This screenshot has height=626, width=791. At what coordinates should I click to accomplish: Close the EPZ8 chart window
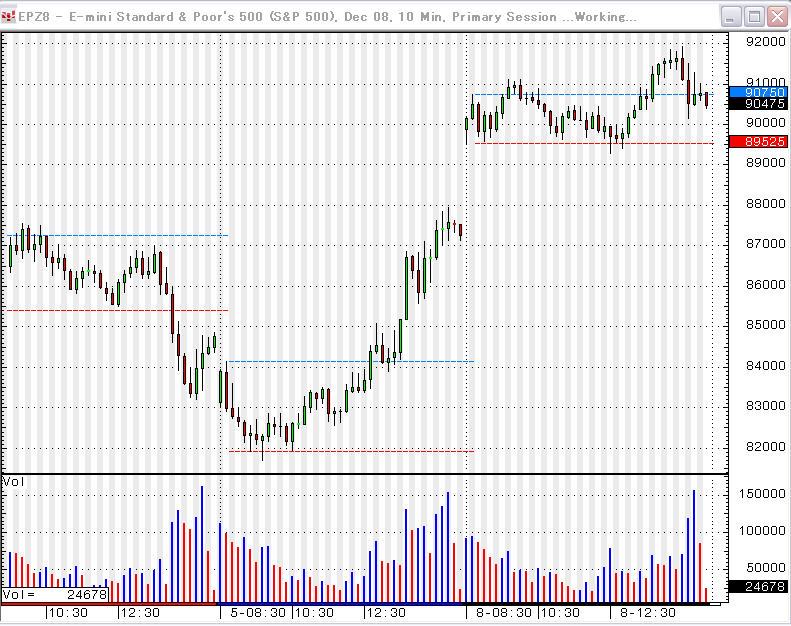(x=777, y=17)
